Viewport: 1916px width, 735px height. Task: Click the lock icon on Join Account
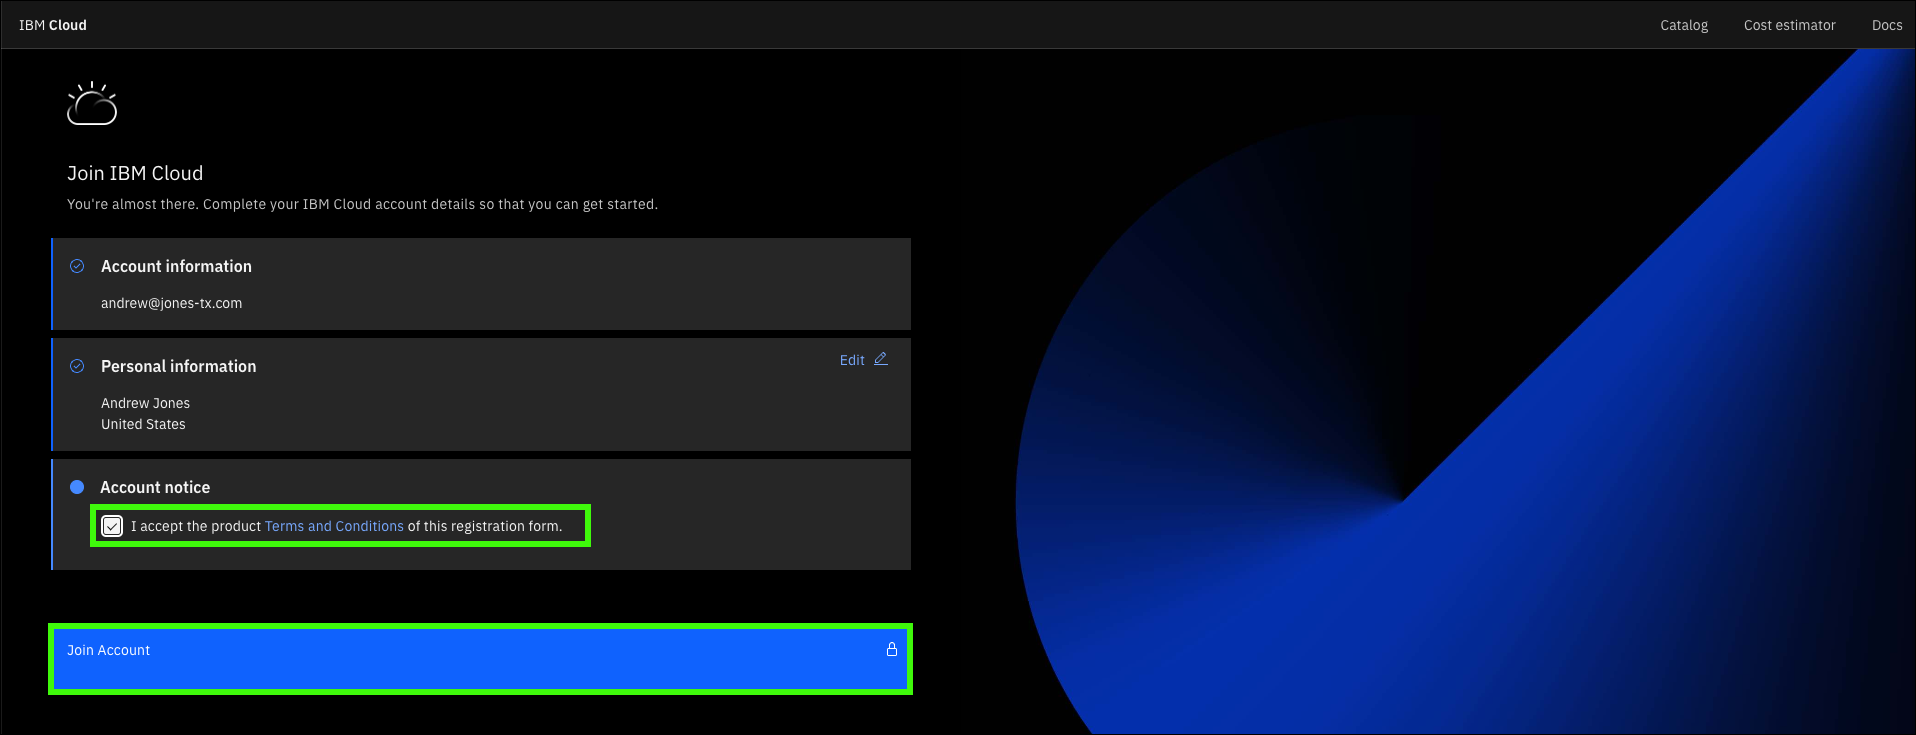tap(892, 649)
